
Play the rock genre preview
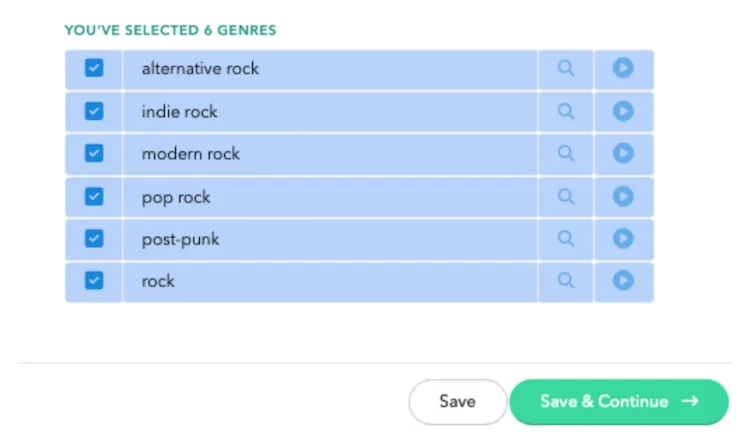(623, 281)
